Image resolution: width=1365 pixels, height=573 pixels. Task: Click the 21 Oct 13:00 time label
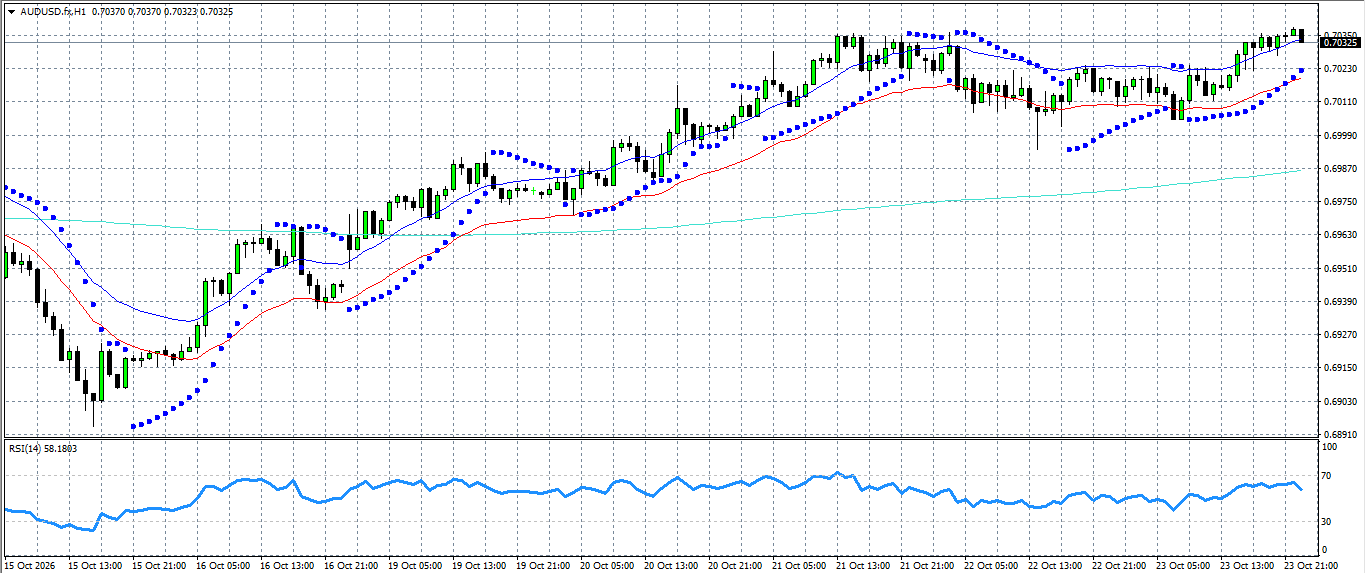862,565
